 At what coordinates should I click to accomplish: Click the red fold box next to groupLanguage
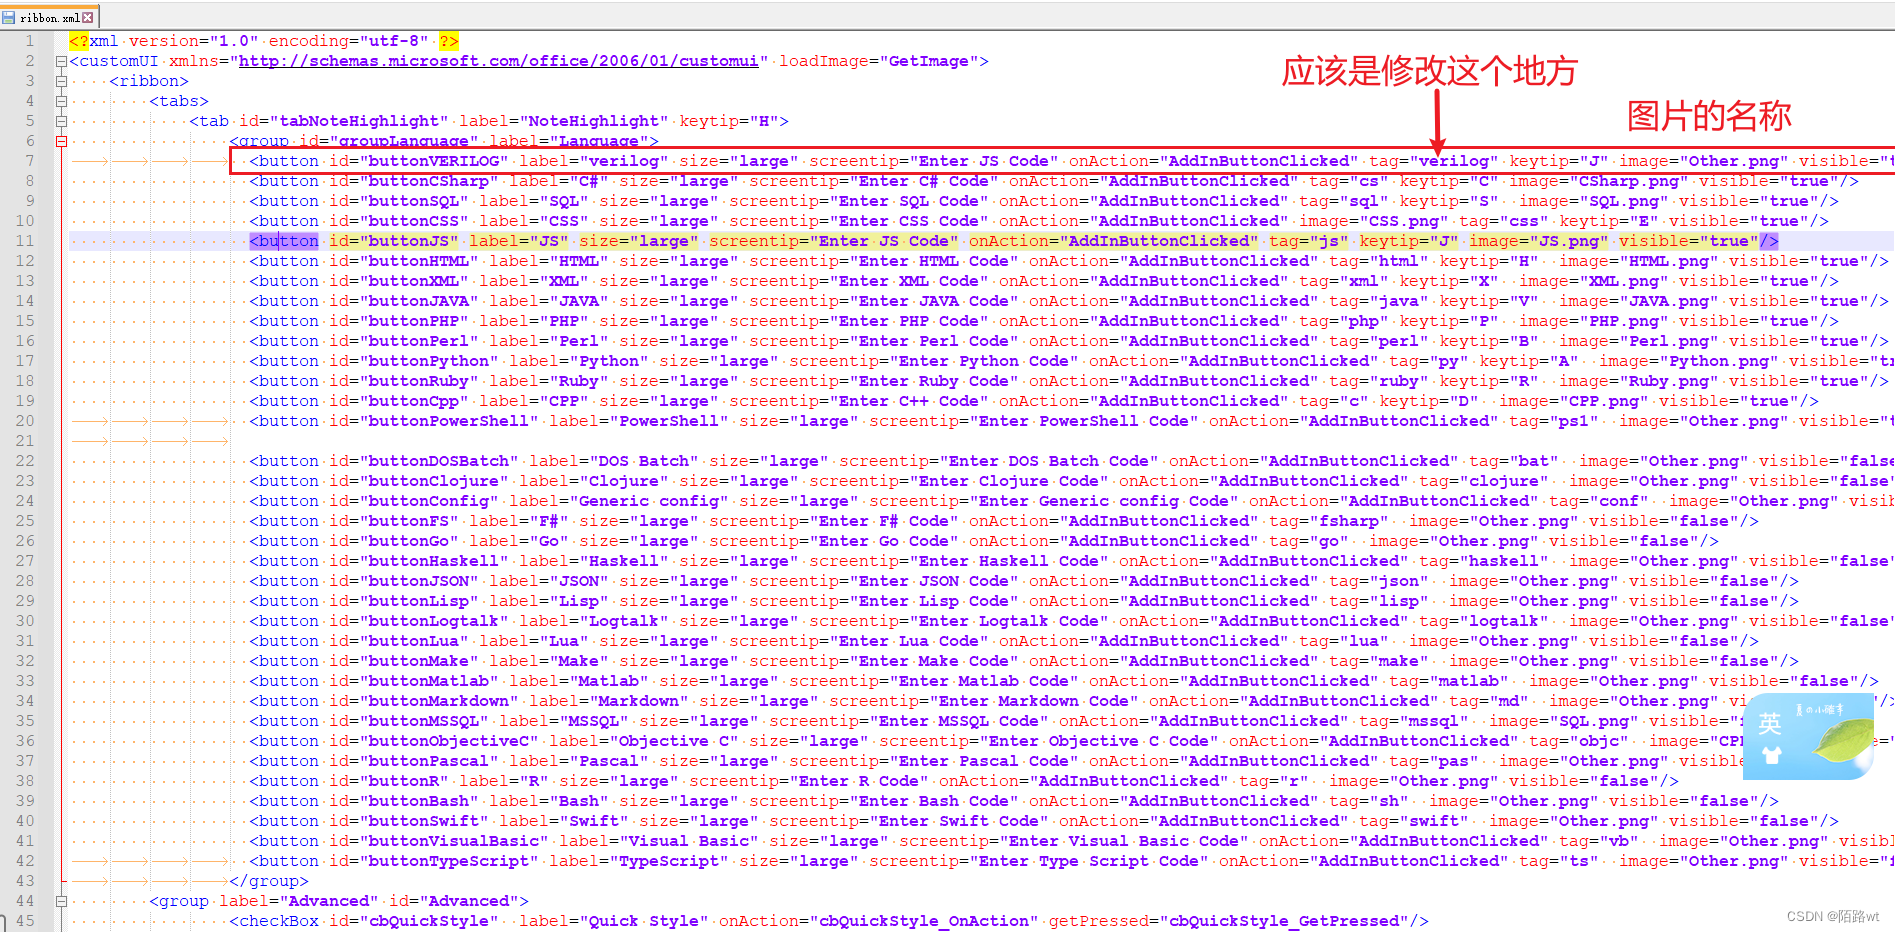pyautogui.click(x=61, y=141)
